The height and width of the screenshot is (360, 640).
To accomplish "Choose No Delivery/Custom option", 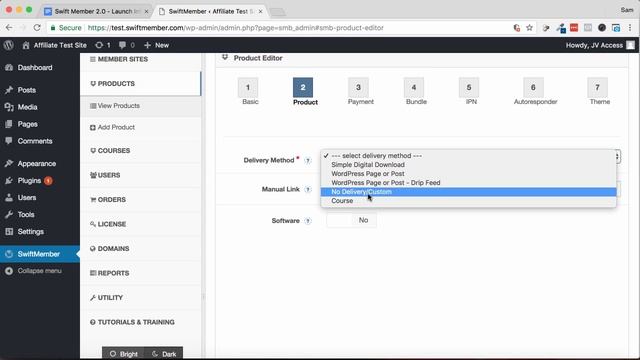I will coord(468,192).
